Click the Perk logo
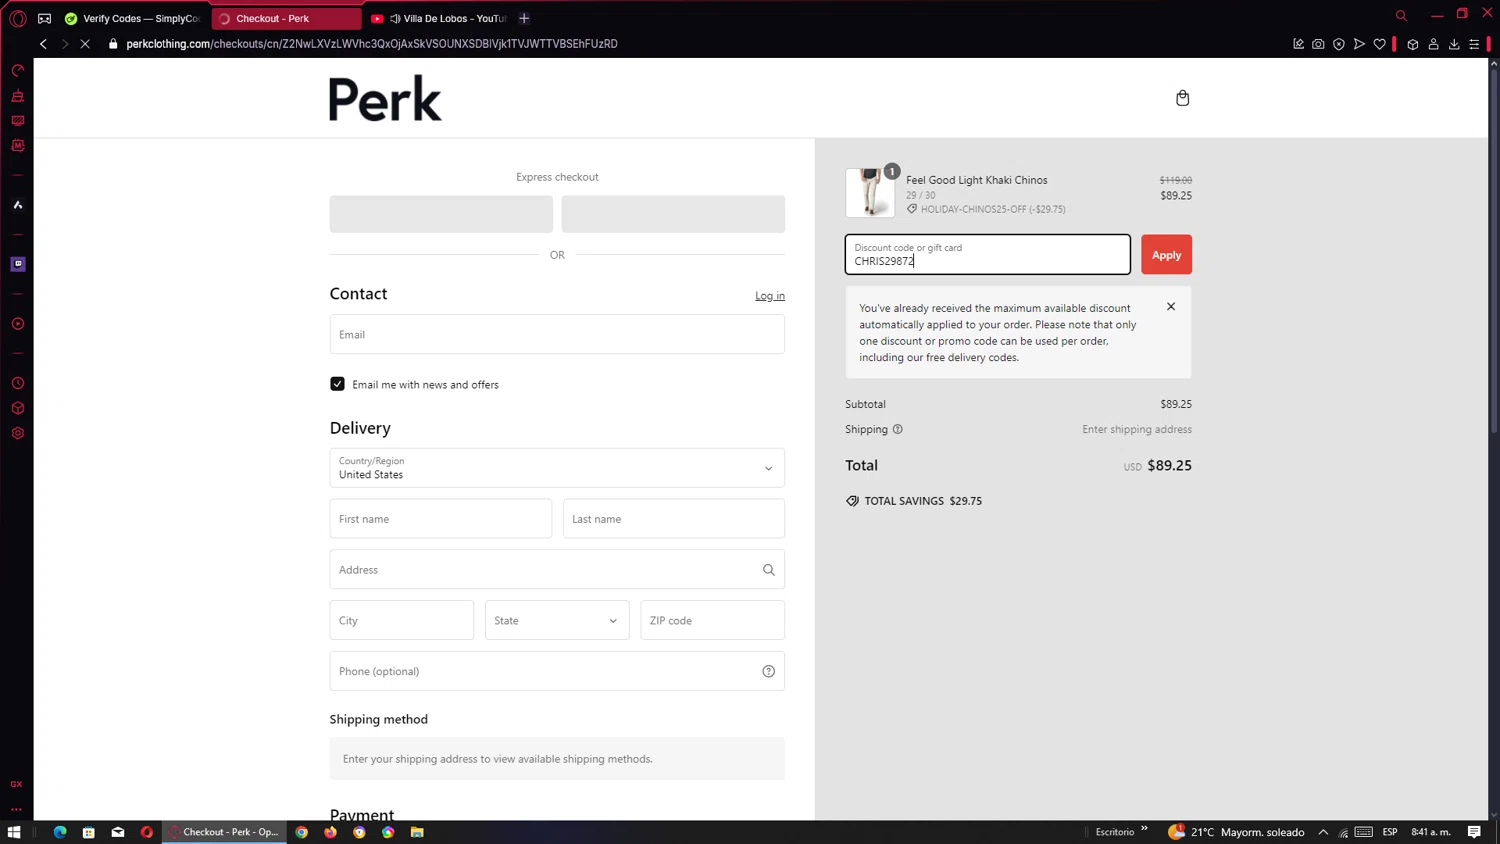 [x=385, y=98]
